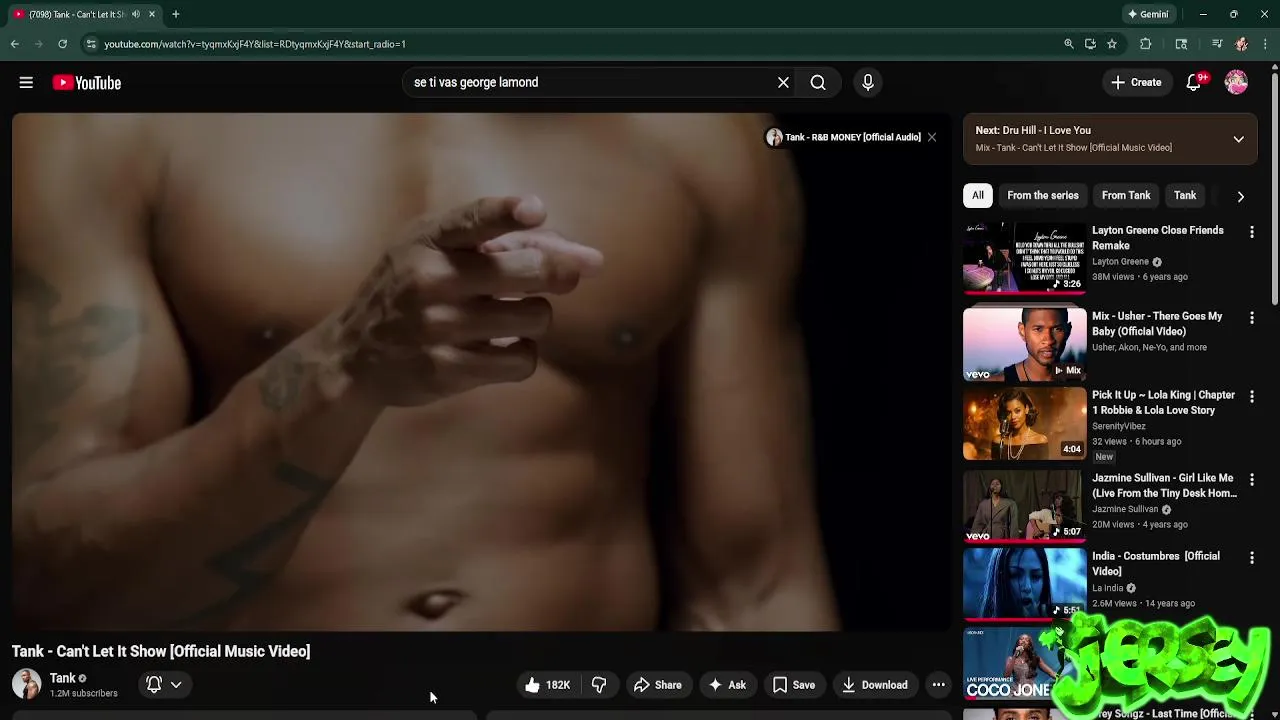Open Layton Greene Close Friends Remake thumbnail
The image size is (1280, 720).
click(1024, 258)
